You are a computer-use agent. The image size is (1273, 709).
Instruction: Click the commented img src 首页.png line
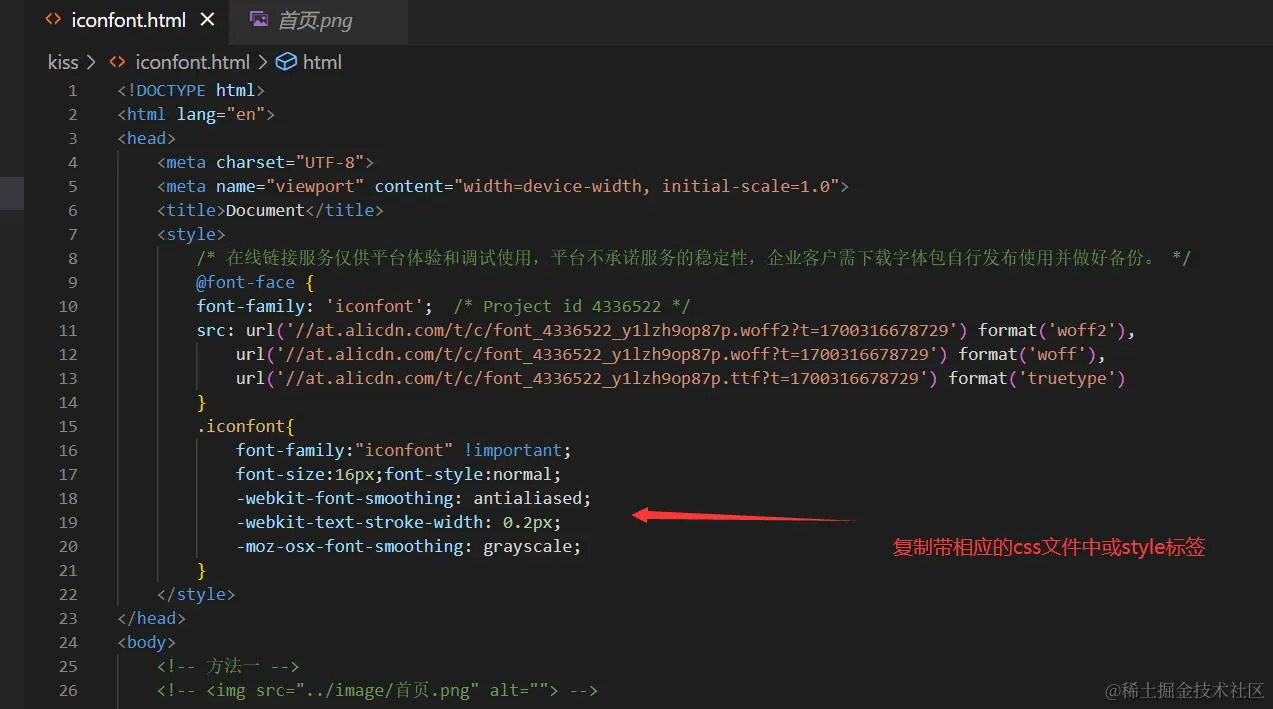coord(377,690)
